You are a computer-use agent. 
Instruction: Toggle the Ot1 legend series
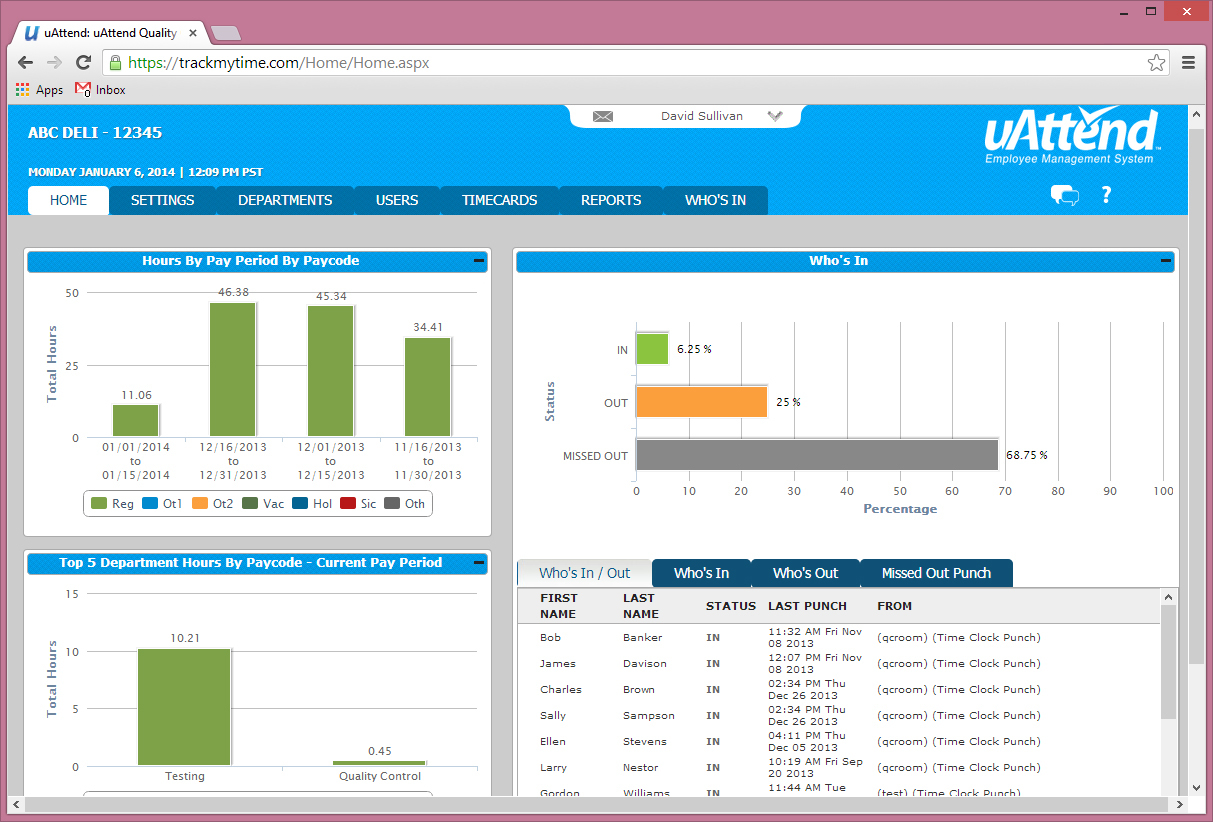tap(162, 504)
